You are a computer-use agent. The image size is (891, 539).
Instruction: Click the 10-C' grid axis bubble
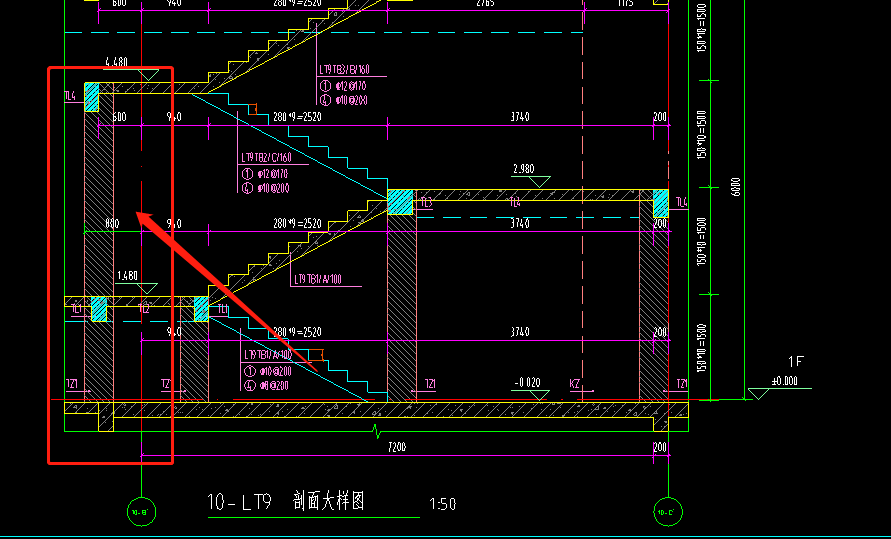668,512
